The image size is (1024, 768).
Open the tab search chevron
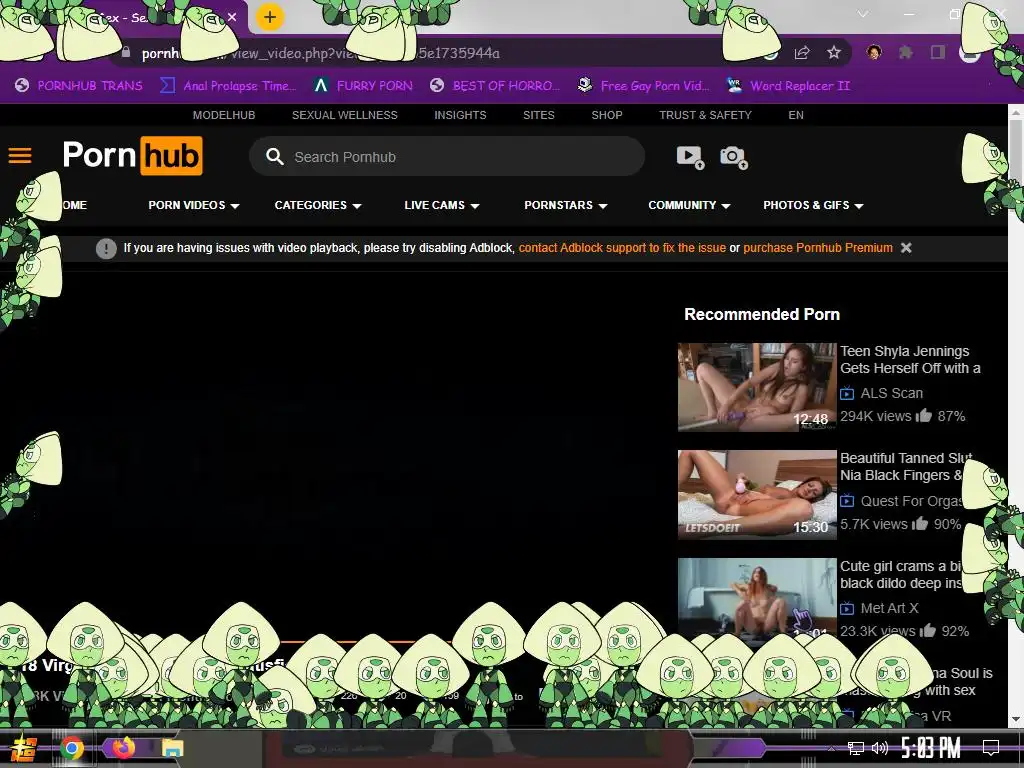[x=863, y=14]
